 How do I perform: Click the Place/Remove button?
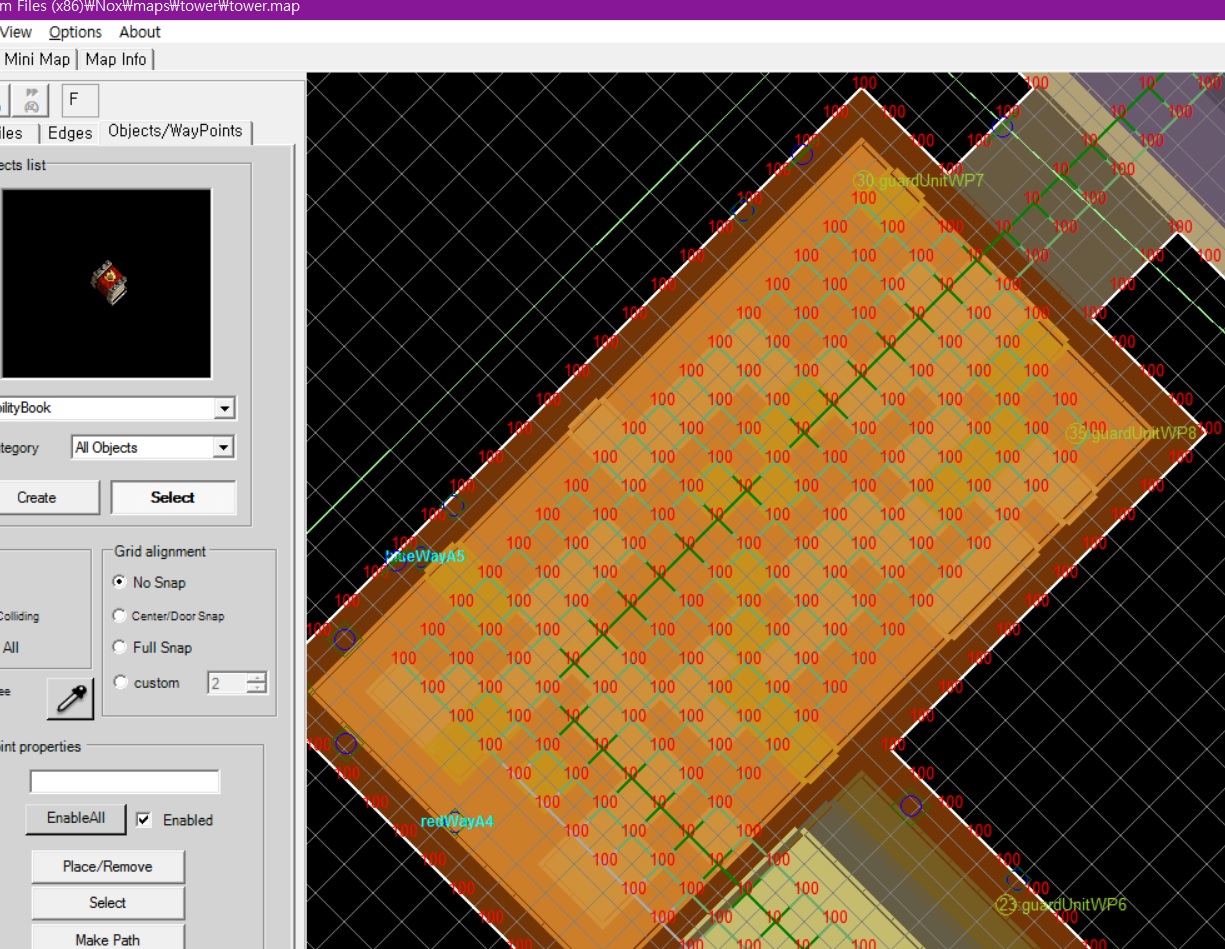(x=108, y=867)
